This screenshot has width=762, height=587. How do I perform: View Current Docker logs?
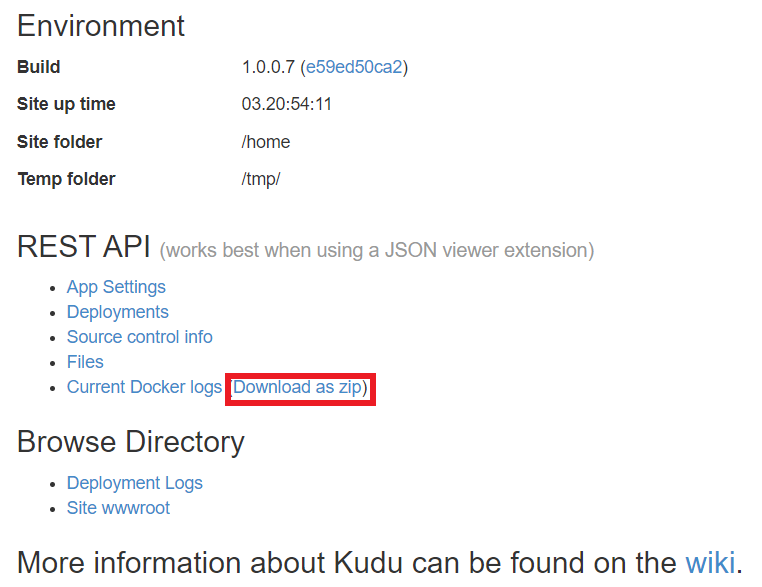[x=144, y=387]
